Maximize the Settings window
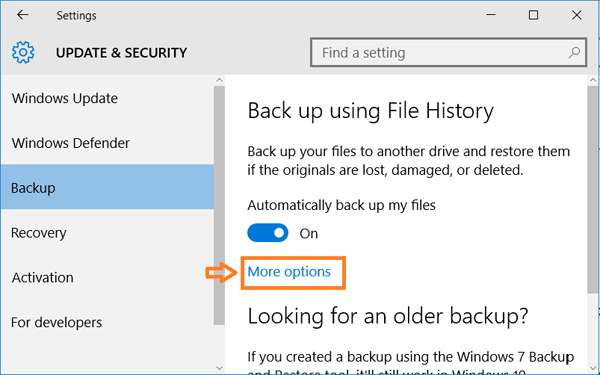Image resolution: width=600 pixels, height=375 pixels. coord(533,15)
